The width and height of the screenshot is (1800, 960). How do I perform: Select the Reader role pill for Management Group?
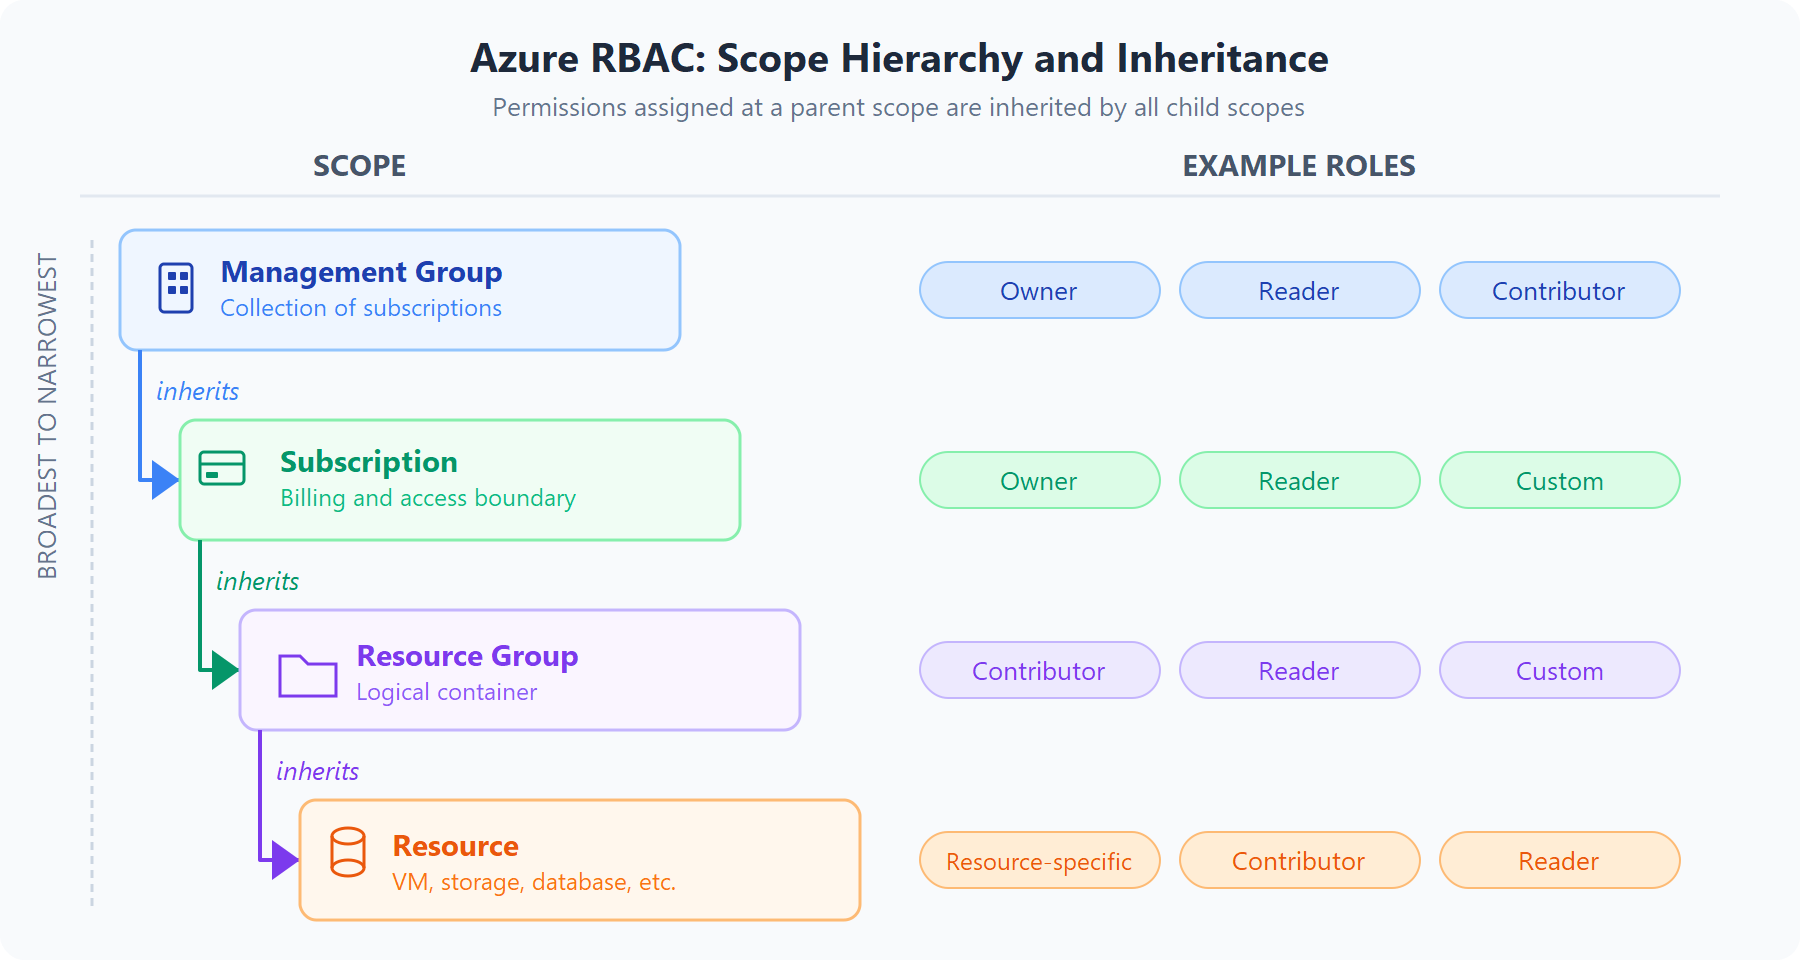click(x=1300, y=290)
